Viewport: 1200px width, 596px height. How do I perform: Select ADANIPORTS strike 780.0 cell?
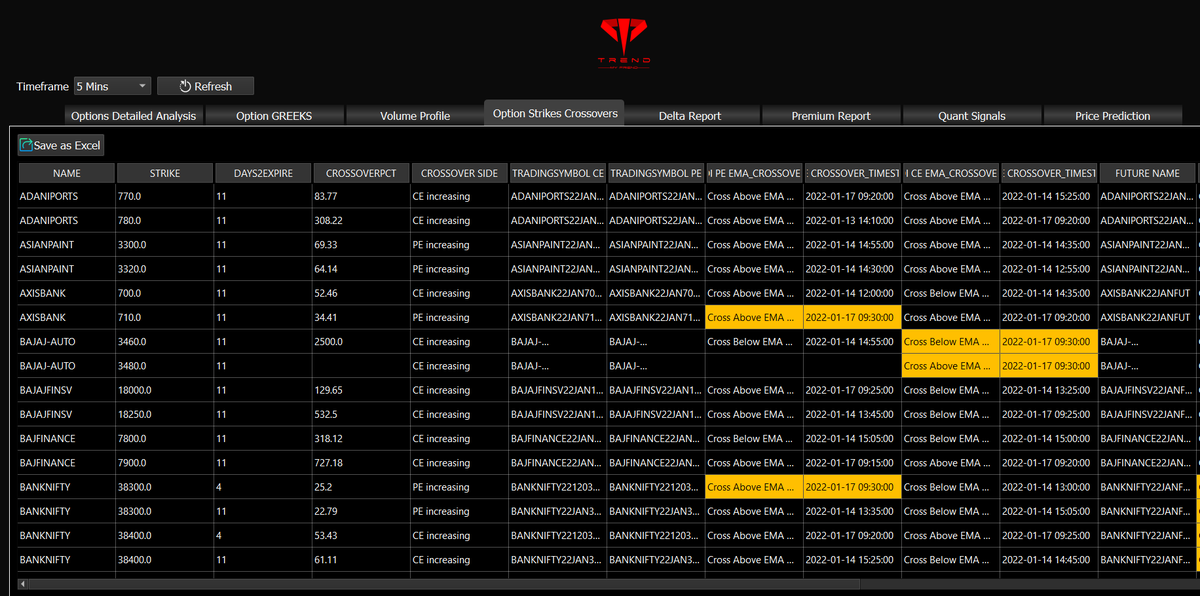pos(165,220)
